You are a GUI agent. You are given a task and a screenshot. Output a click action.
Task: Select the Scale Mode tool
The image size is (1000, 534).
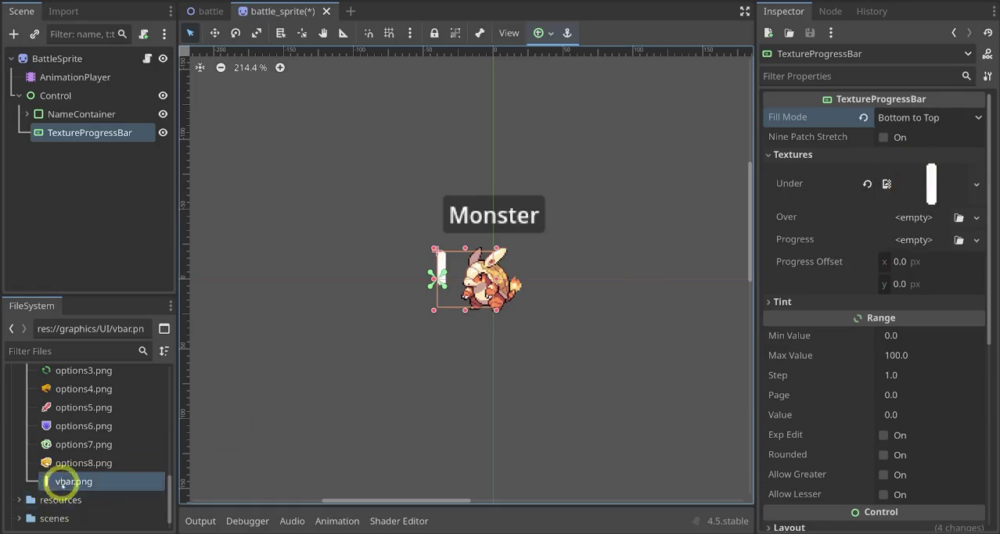click(x=256, y=33)
